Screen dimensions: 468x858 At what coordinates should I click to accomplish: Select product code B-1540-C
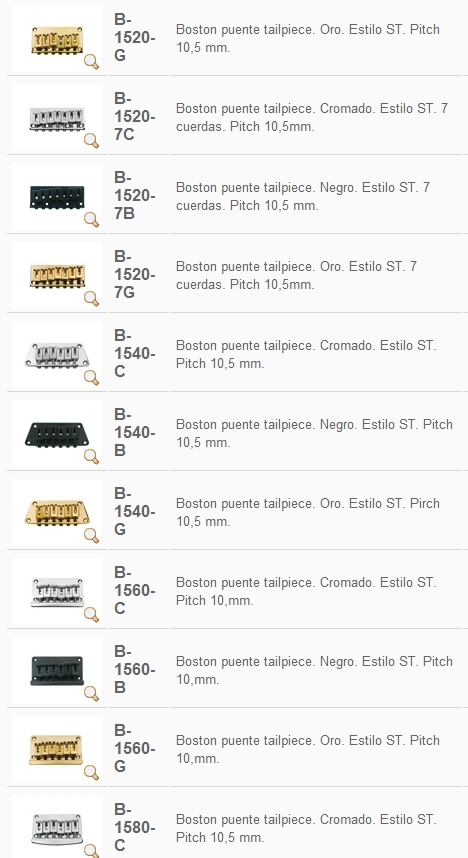(x=135, y=353)
